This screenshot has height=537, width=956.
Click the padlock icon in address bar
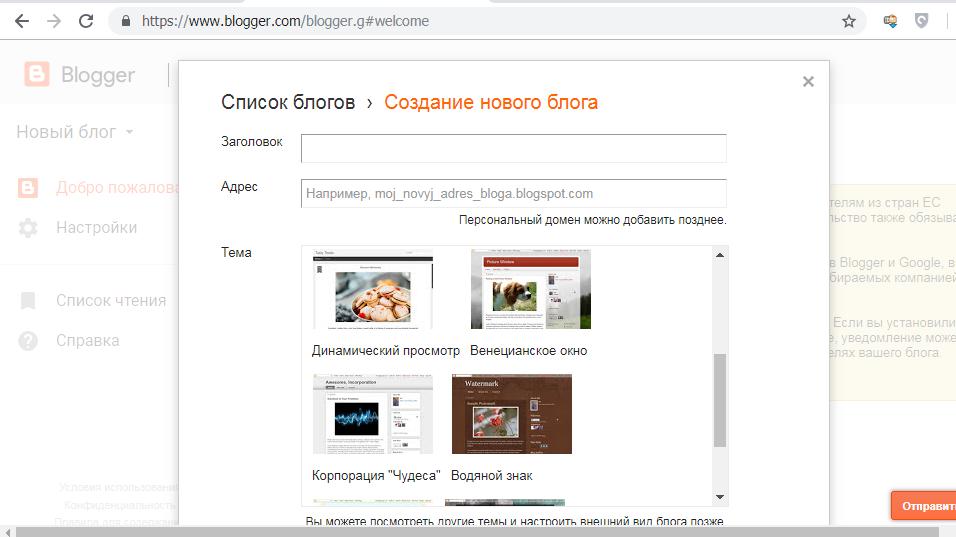pos(126,21)
